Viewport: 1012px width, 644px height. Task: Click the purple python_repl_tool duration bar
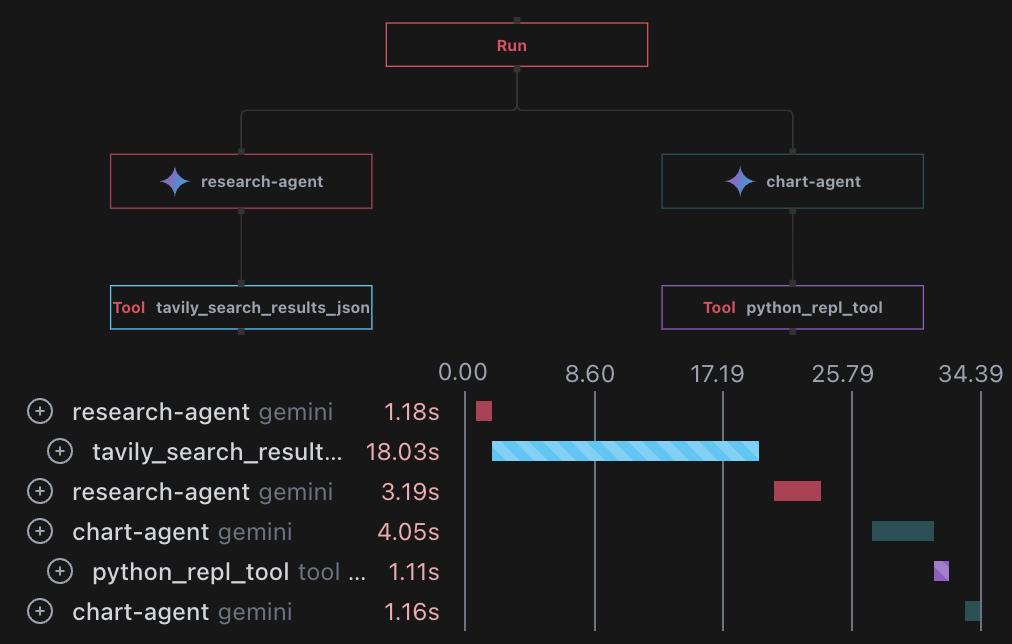pyautogui.click(x=941, y=571)
